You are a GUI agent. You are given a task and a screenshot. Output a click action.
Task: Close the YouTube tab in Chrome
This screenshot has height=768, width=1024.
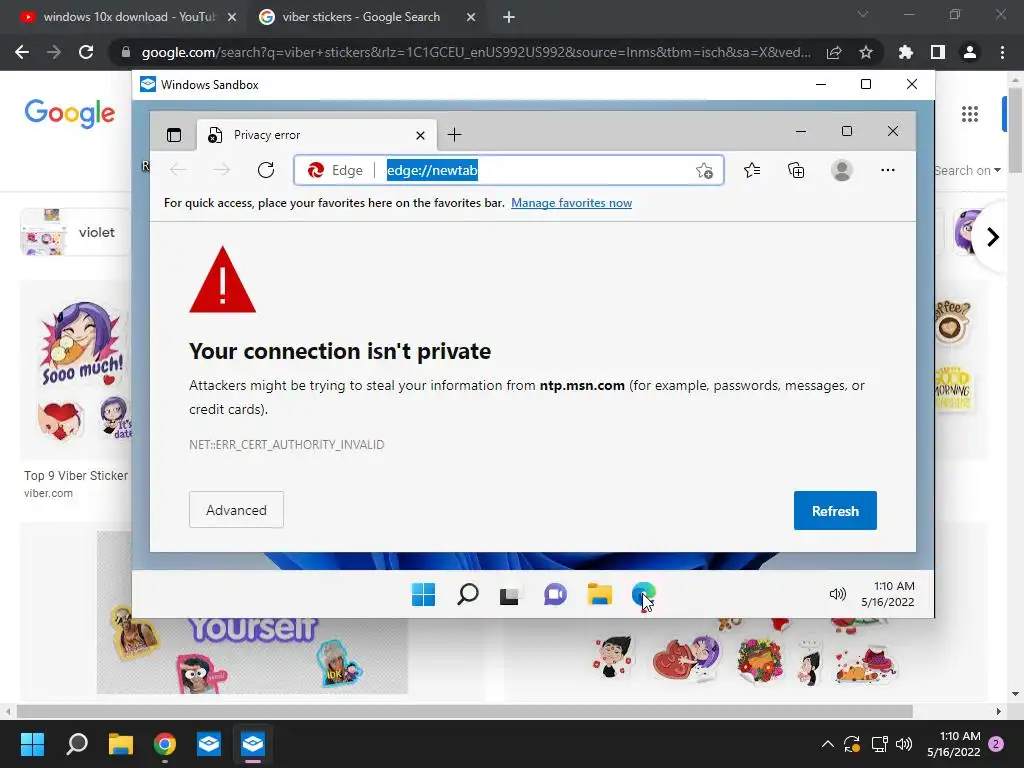click(232, 17)
